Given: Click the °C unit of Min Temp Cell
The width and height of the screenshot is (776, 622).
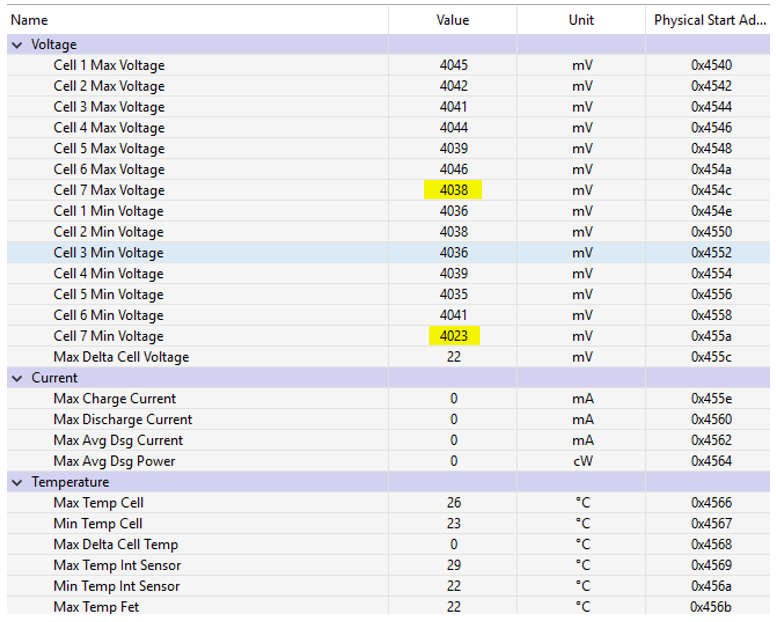Looking at the screenshot, I should pyautogui.click(x=582, y=524).
